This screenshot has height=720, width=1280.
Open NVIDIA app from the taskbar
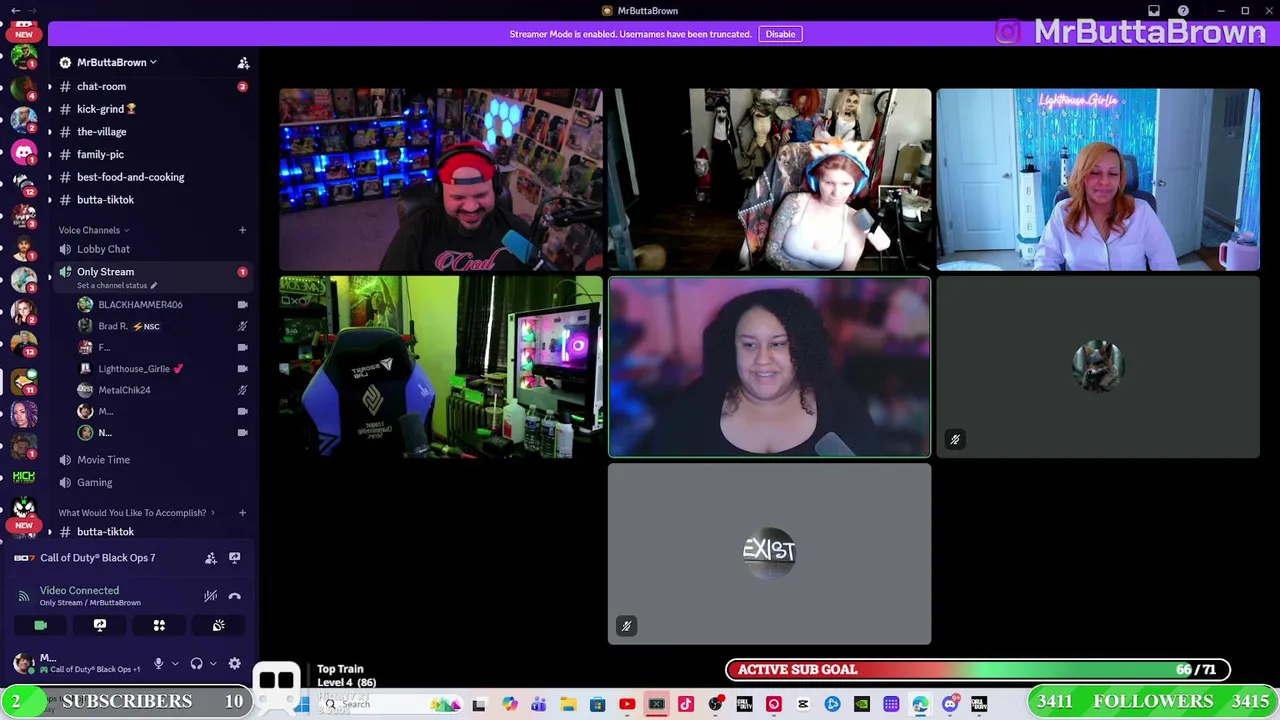(862, 704)
